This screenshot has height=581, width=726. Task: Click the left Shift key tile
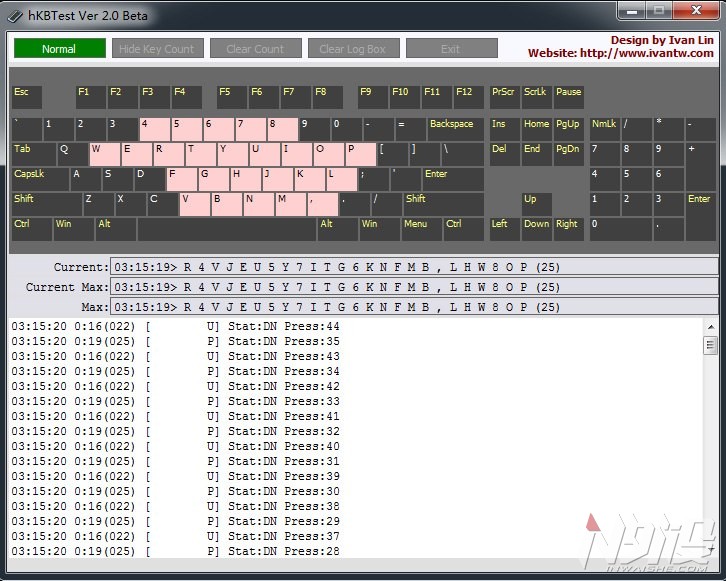click(x=47, y=204)
